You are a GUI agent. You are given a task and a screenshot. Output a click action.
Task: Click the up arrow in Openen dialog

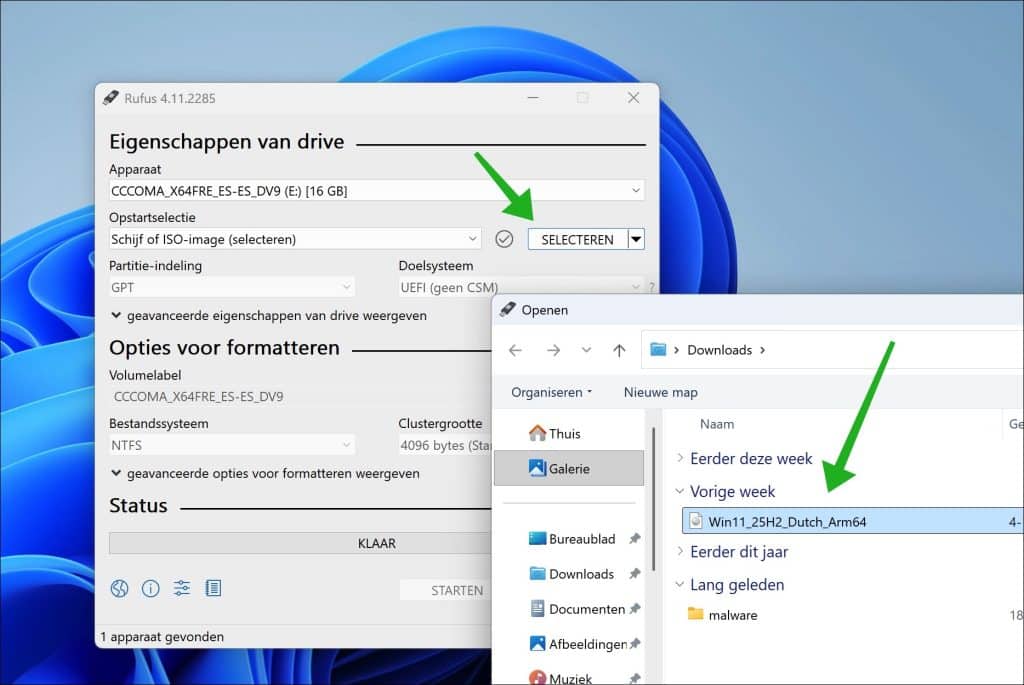click(619, 350)
